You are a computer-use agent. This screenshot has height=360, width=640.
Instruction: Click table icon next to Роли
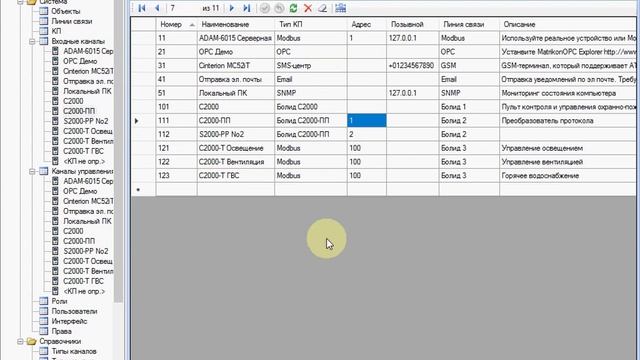(44, 301)
